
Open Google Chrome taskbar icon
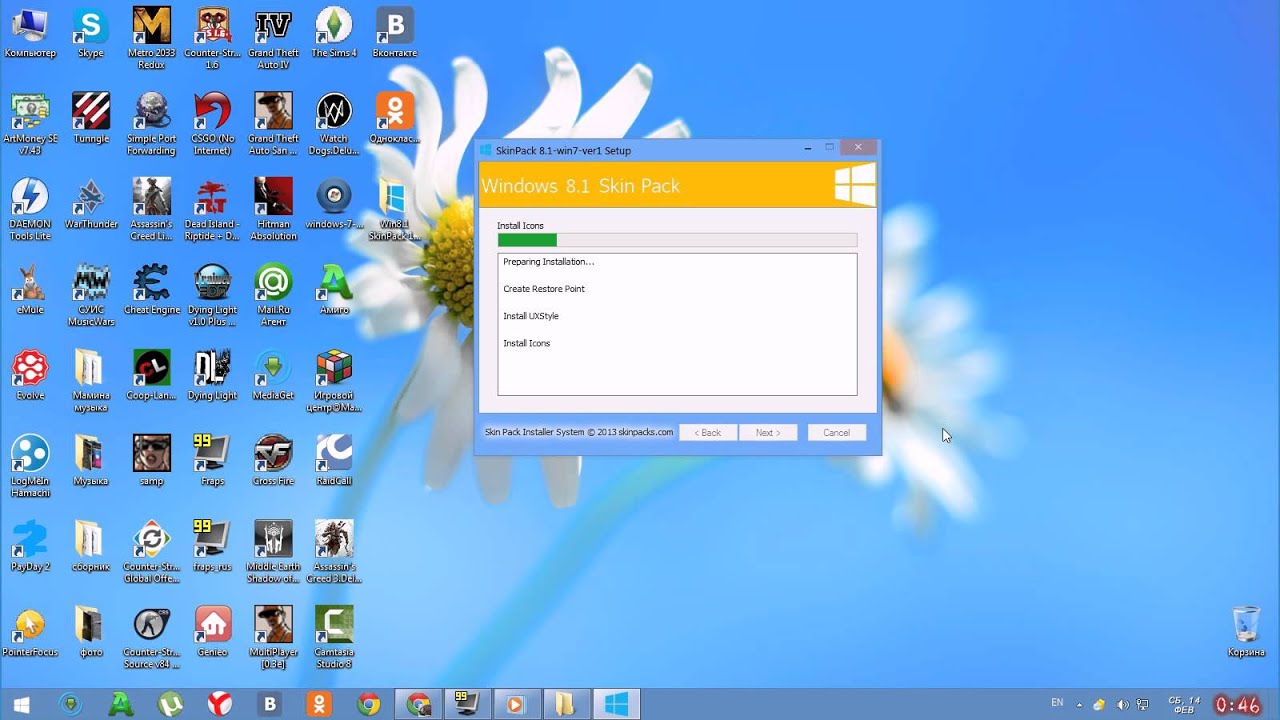pyautogui.click(x=369, y=704)
